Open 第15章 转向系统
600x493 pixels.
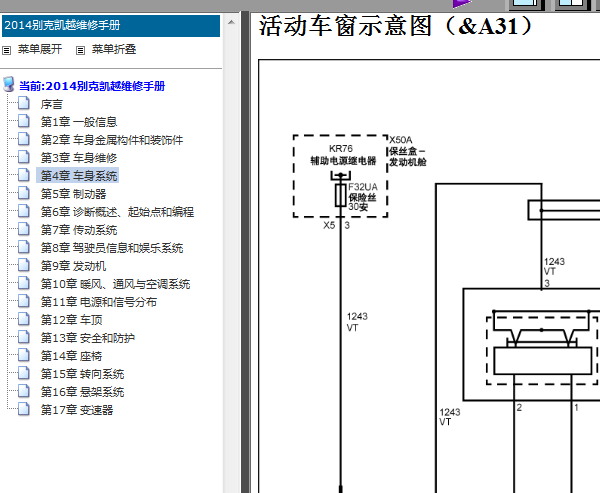tap(82, 374)
